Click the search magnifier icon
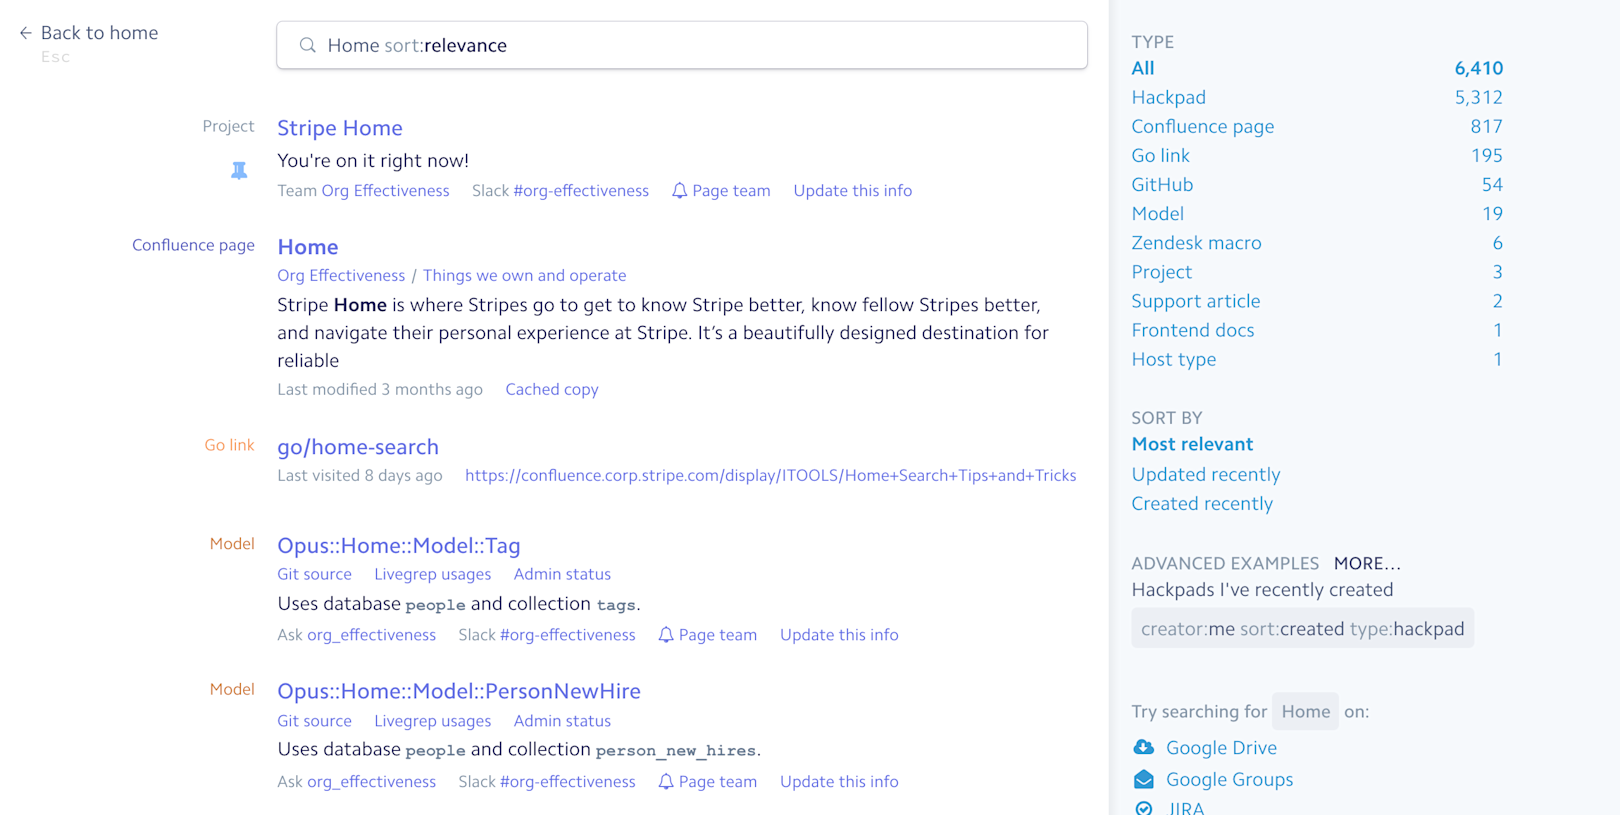Image resolution: width=1620 pixels, height=815 pixels. coord(308,45)
